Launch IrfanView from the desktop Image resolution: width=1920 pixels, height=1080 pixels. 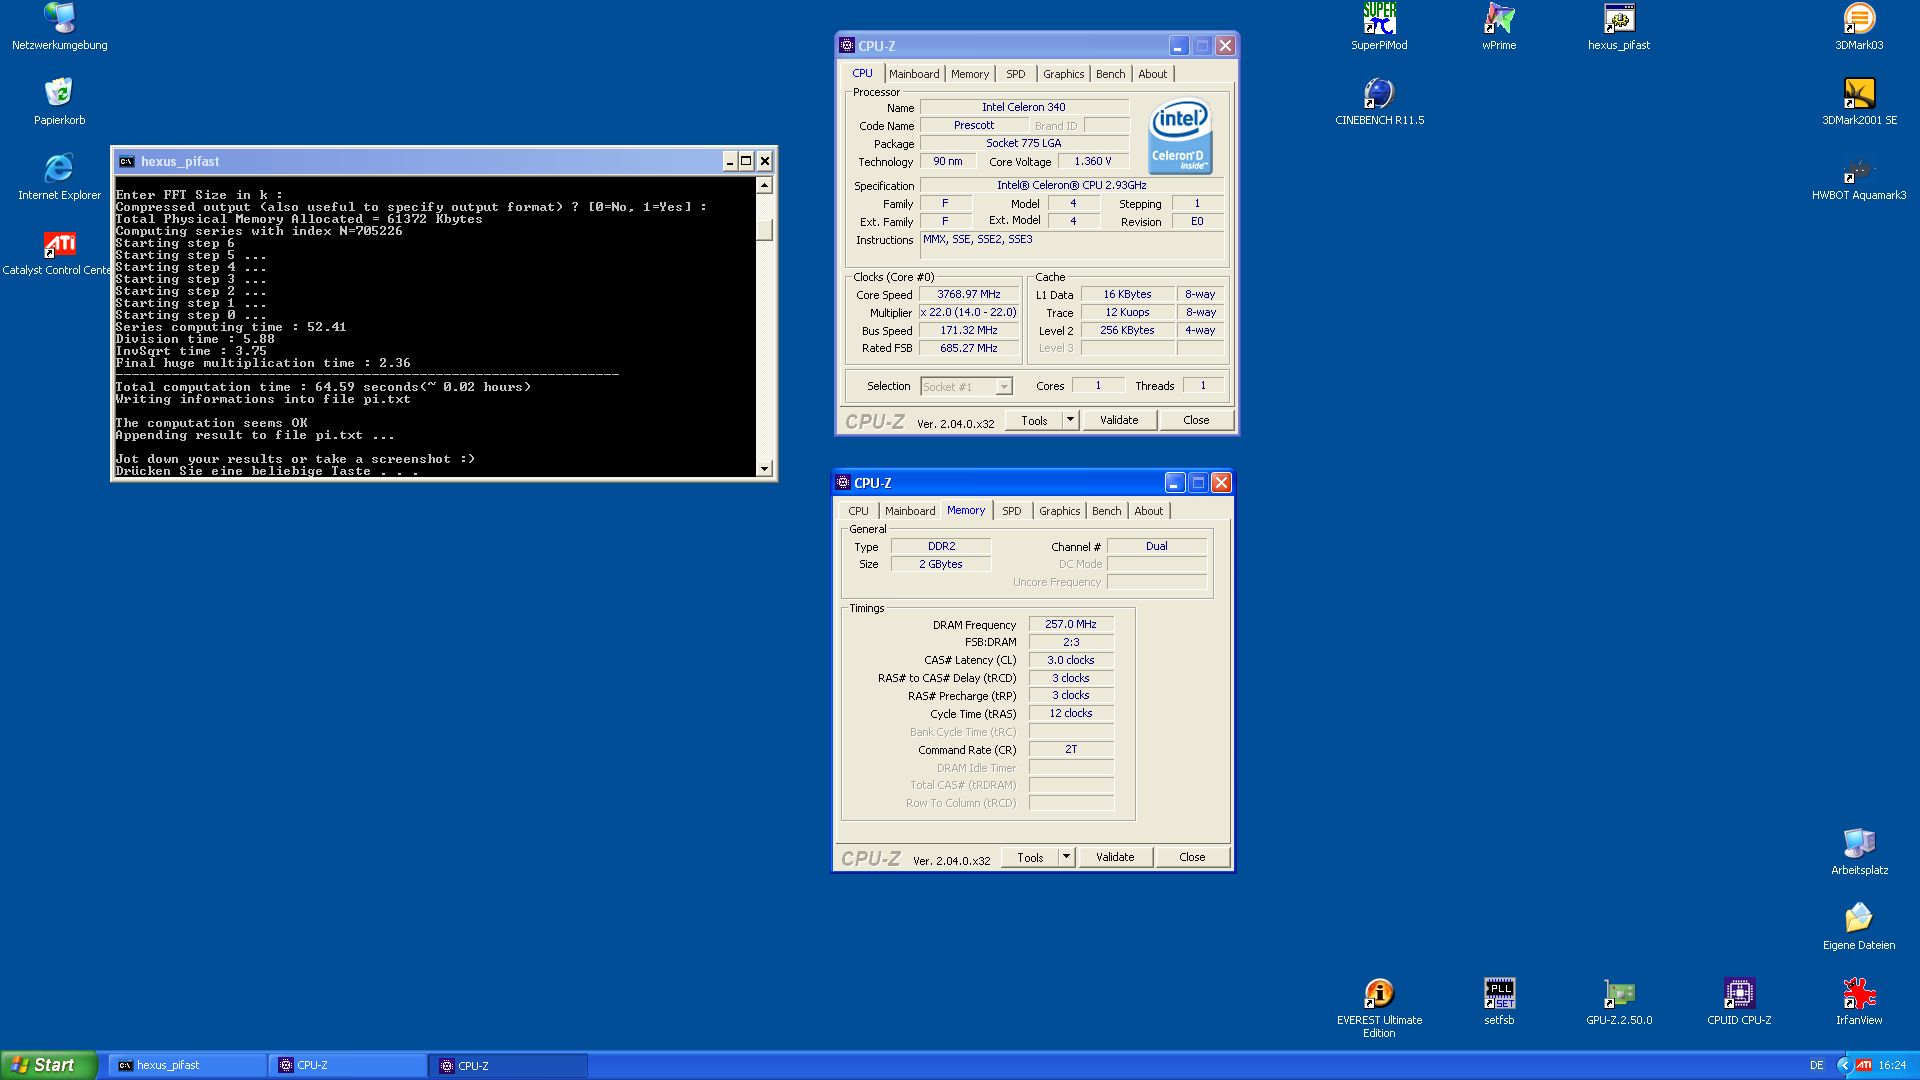(x=1859, y=1002)
